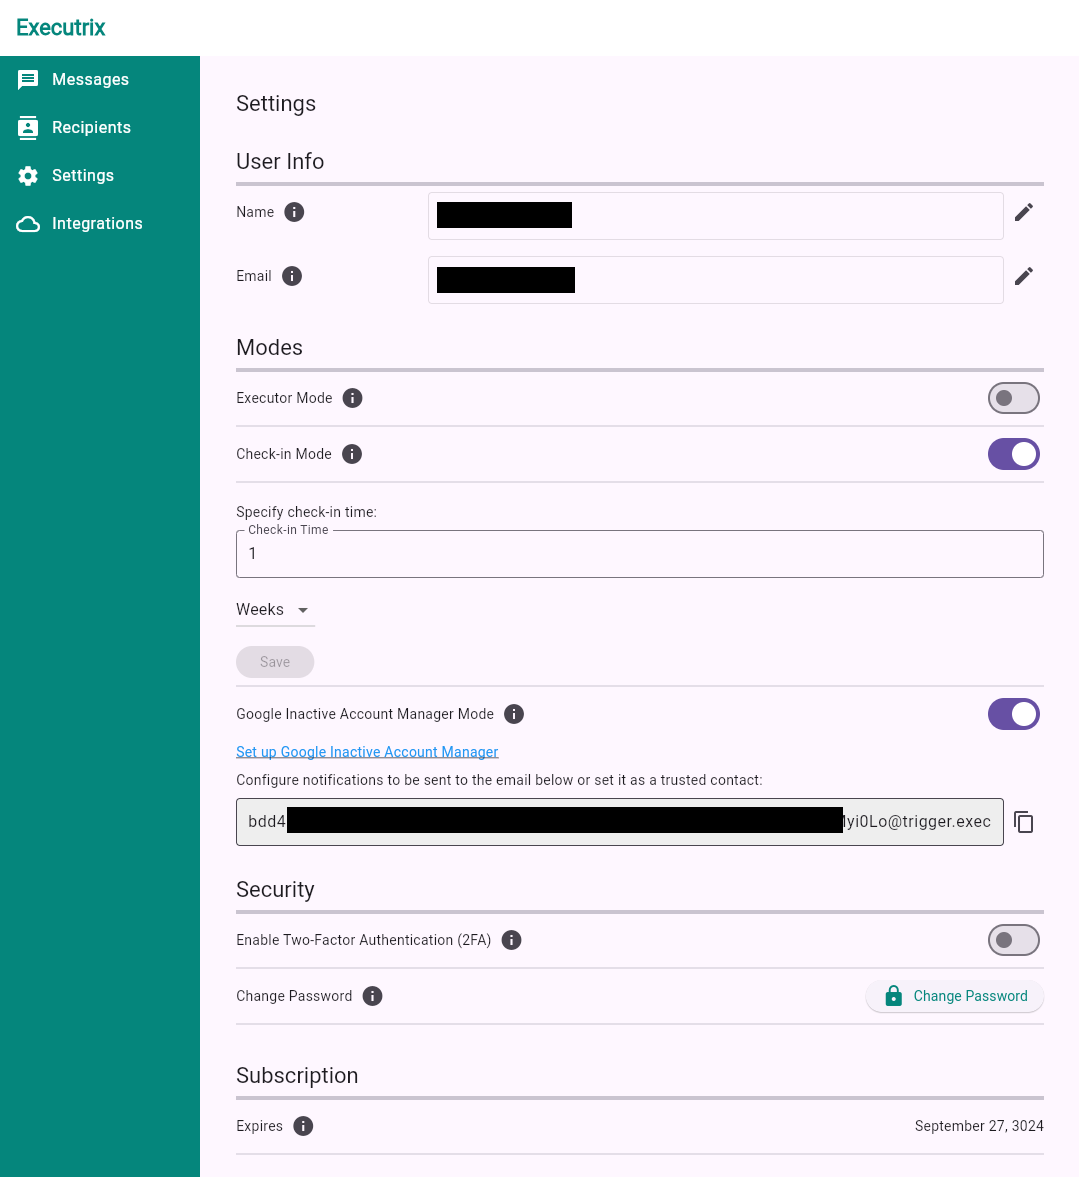Open Set up Google Inactive Account Manager link

tap(367, 752)
